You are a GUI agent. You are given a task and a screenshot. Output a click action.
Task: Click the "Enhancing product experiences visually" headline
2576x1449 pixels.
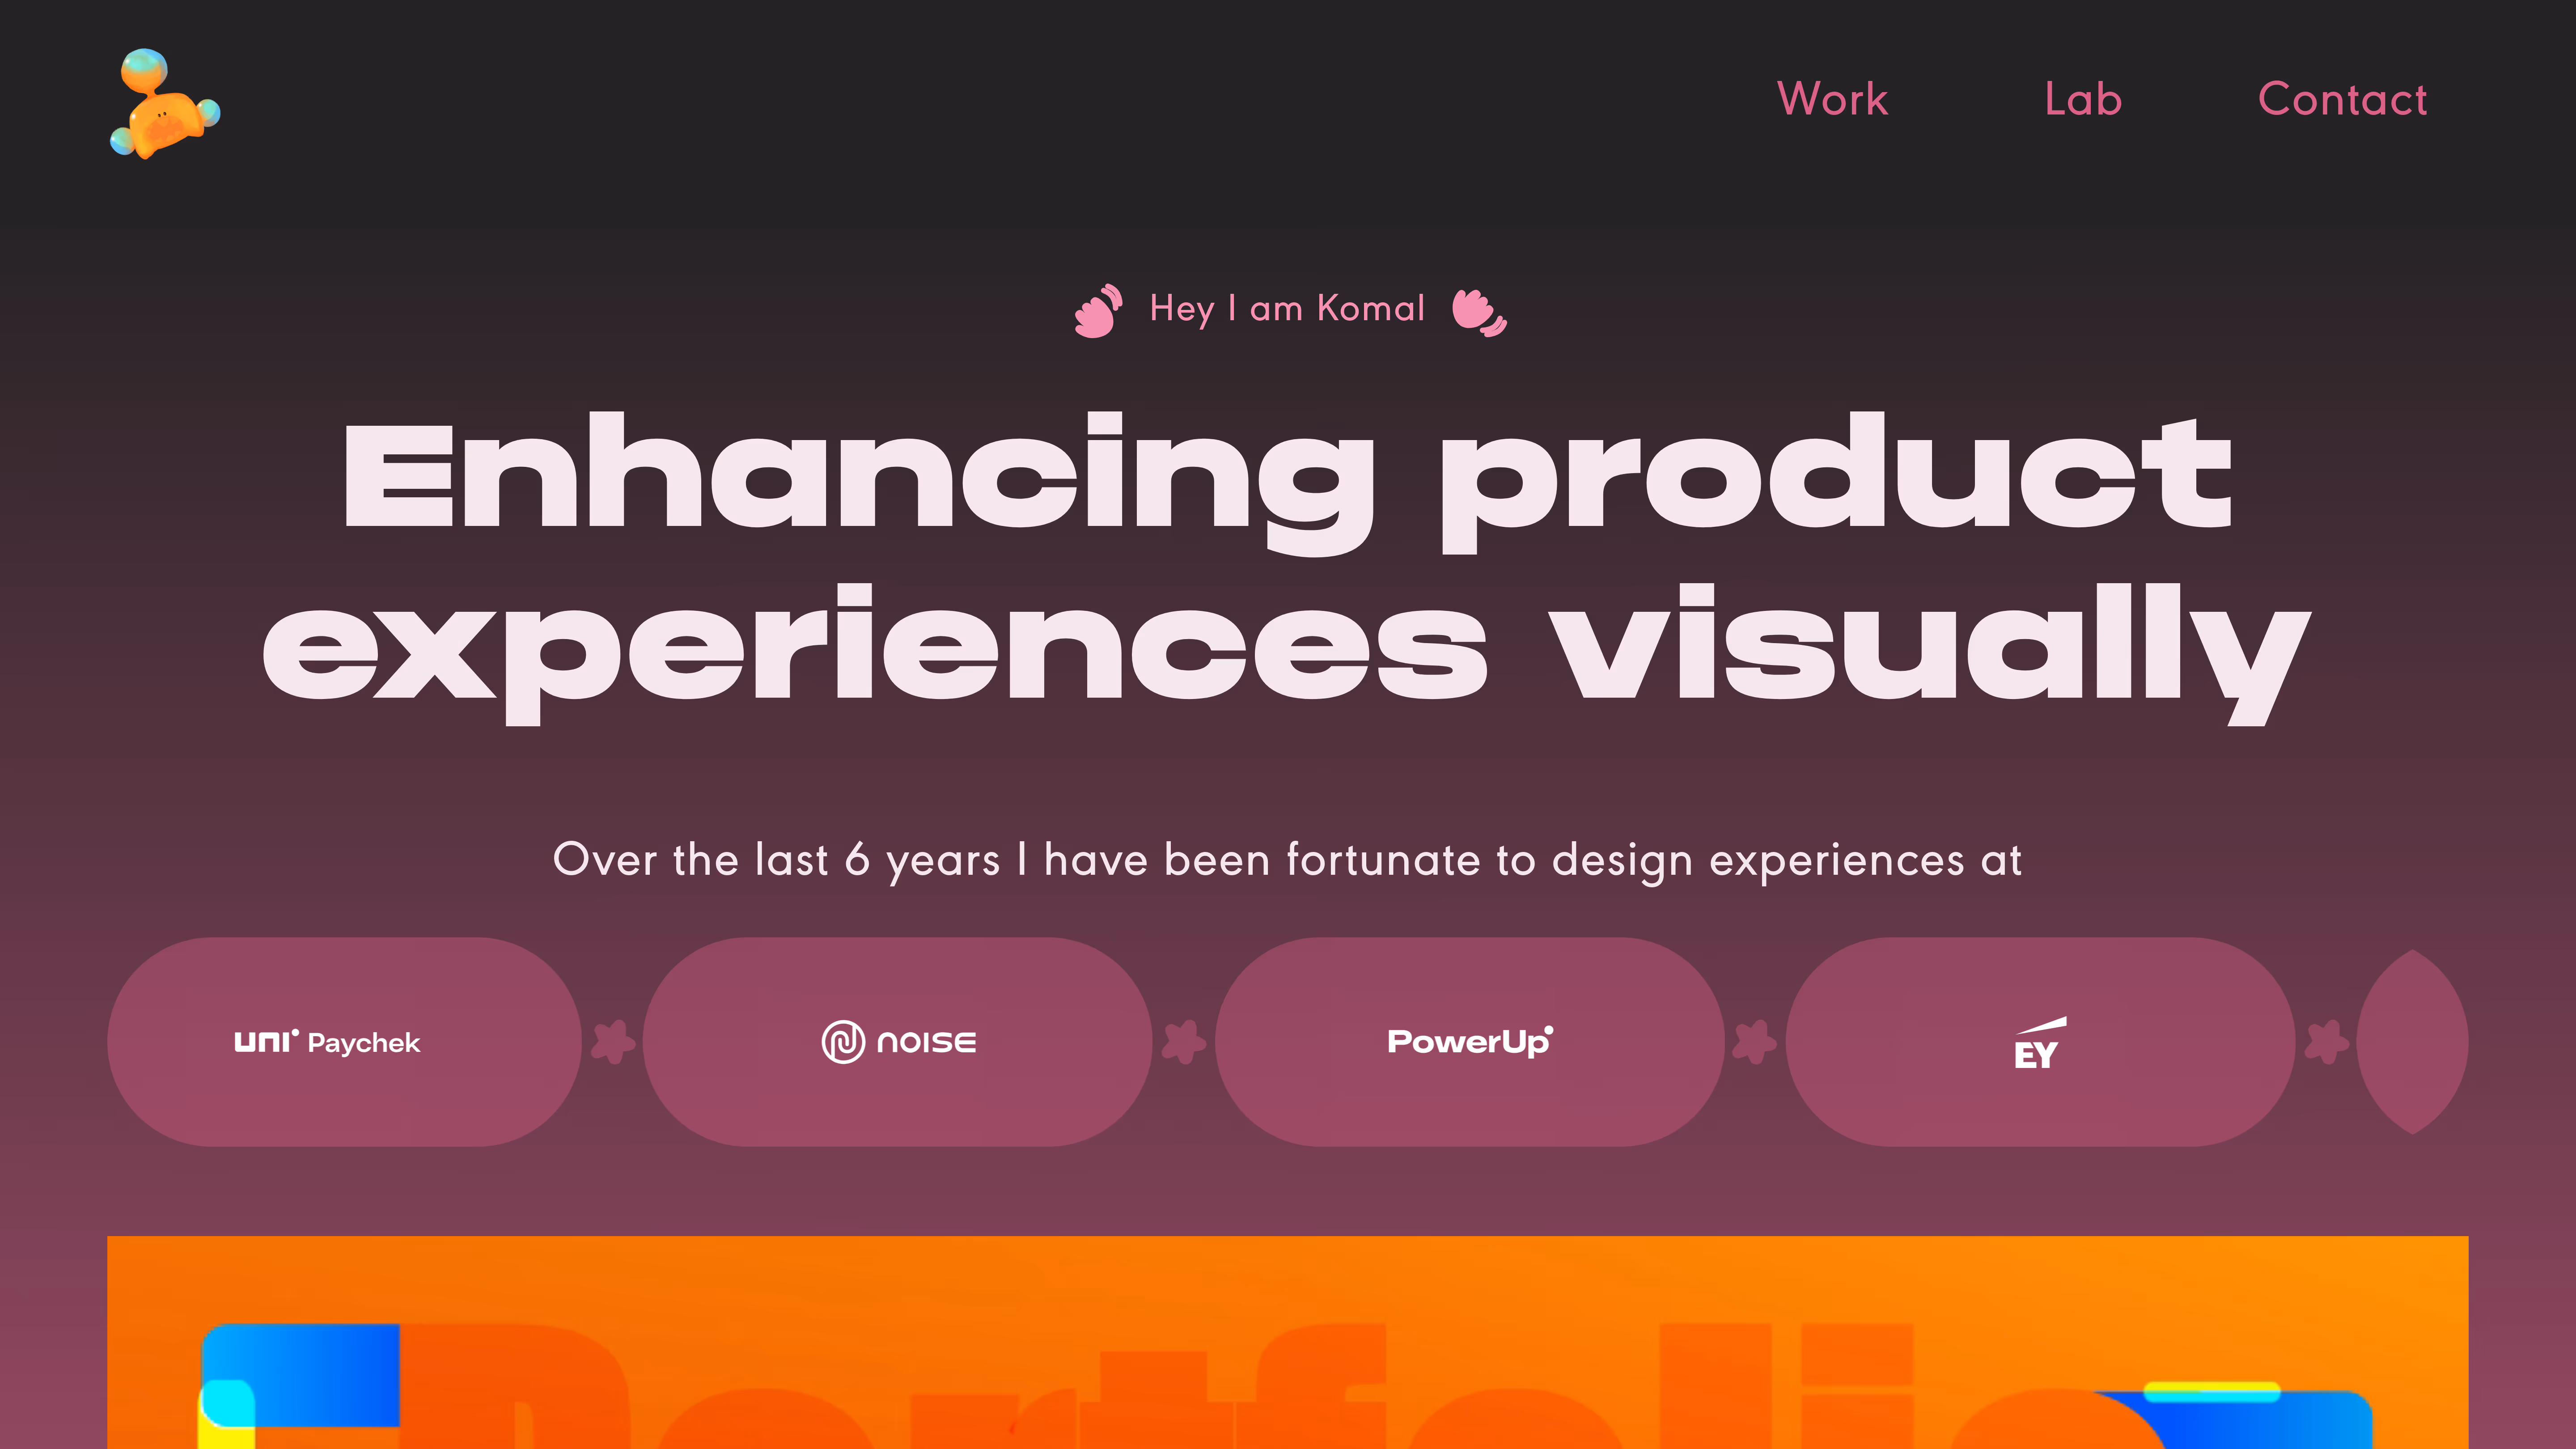pos(1288,568)
